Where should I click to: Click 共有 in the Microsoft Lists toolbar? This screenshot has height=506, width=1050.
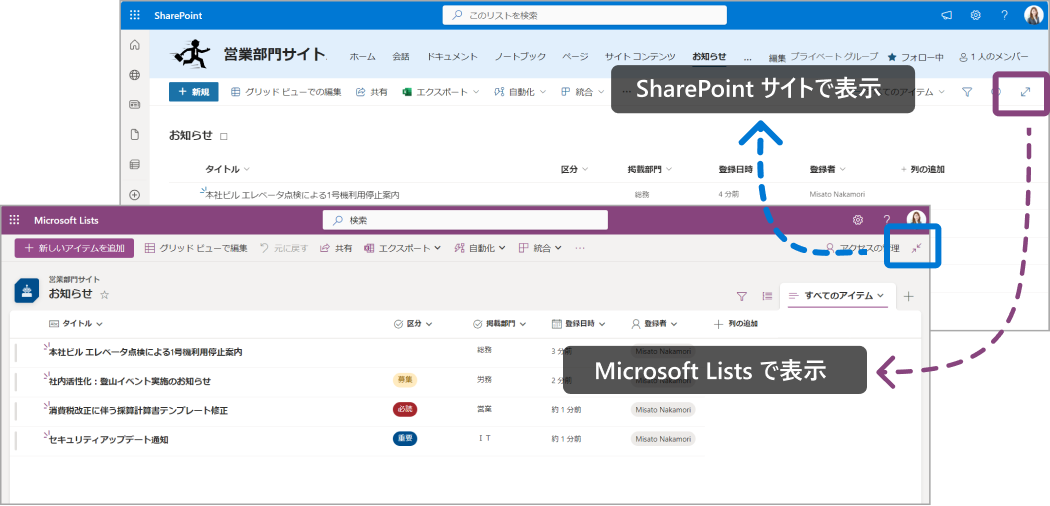pyautogui.click(x=336, y=248)
